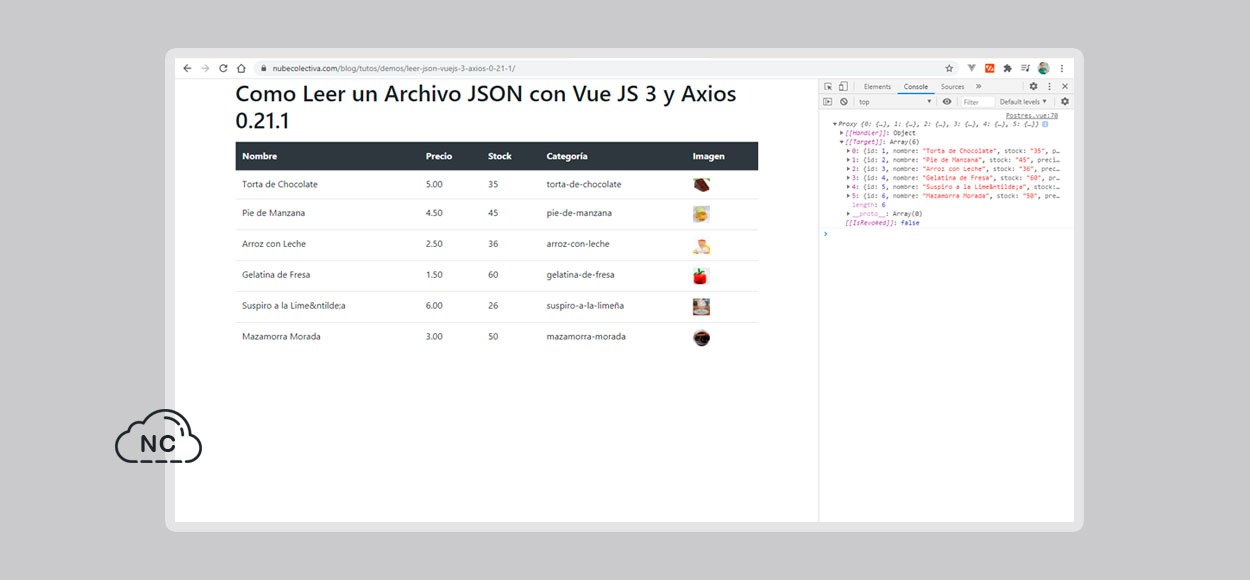
Task: Expand the __proto__ Array(0) entry
Action: (x=849, y=214)
